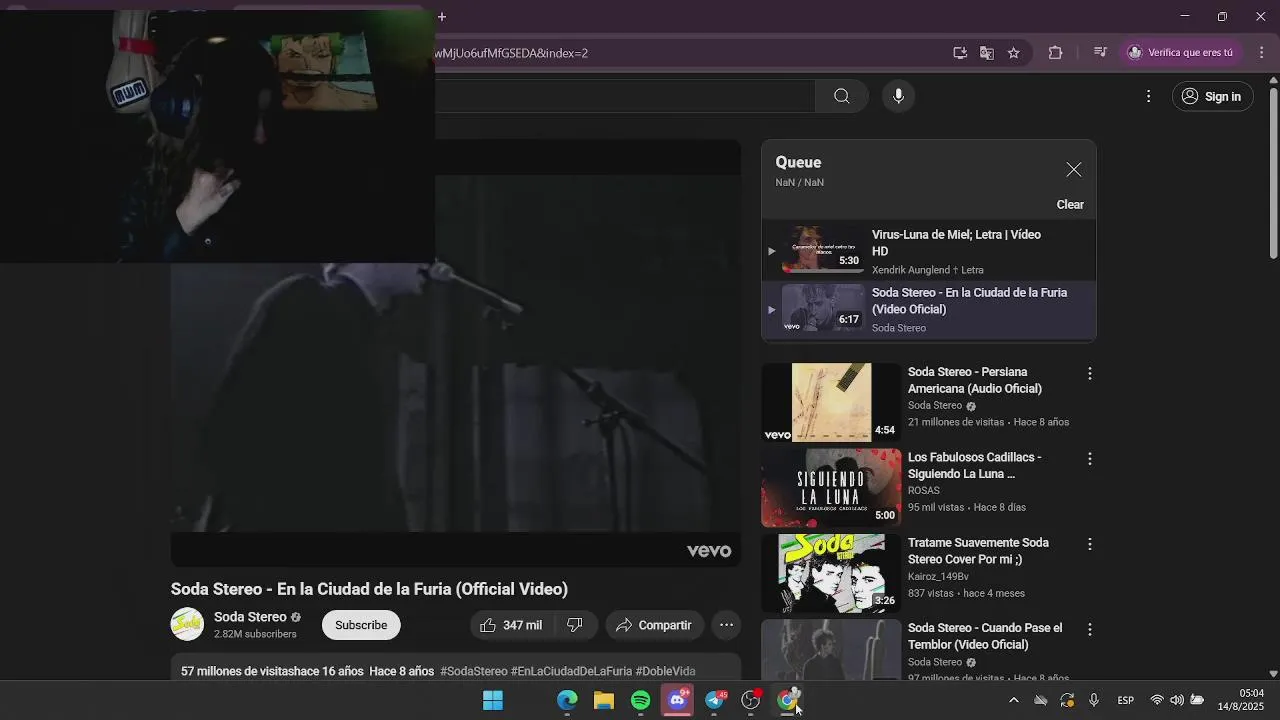This screenshot has width=1280, height=720.
Task: Open the translate page icon in address bar
Action: pyautogui.click(x=987, y=53)
